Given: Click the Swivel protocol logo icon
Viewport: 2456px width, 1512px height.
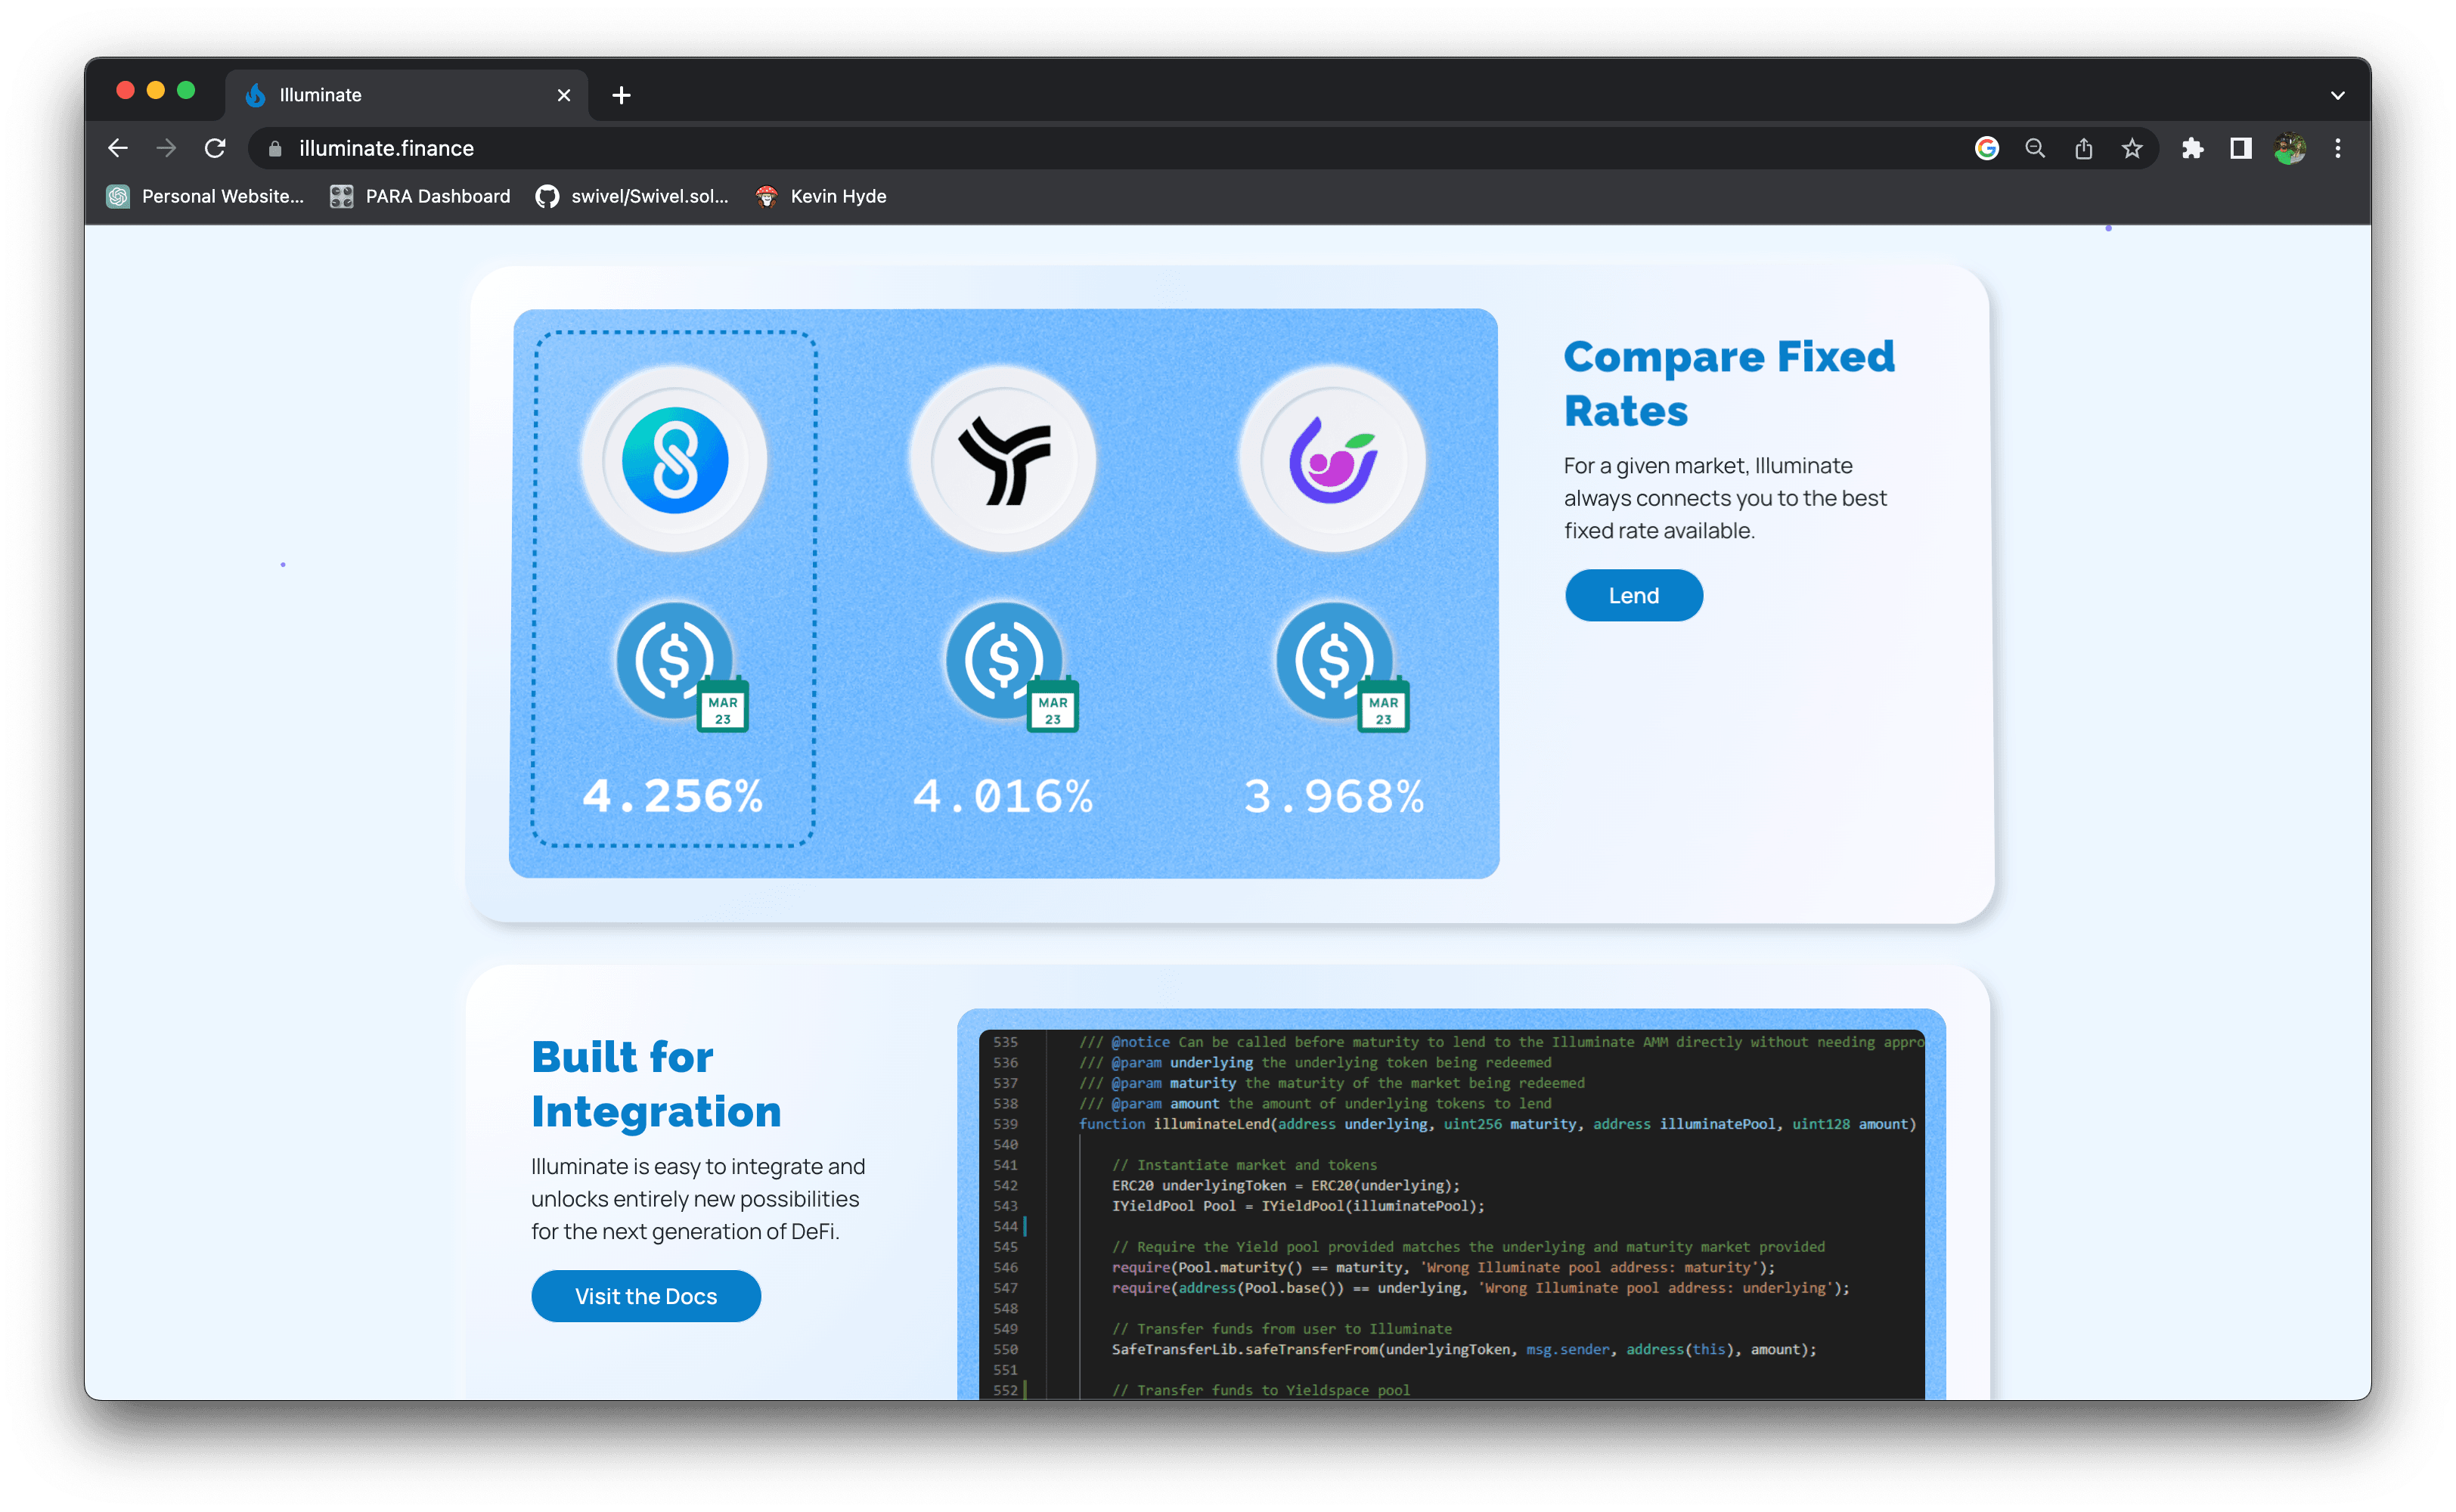Looking at the screenshot, I should pos(675,460).
